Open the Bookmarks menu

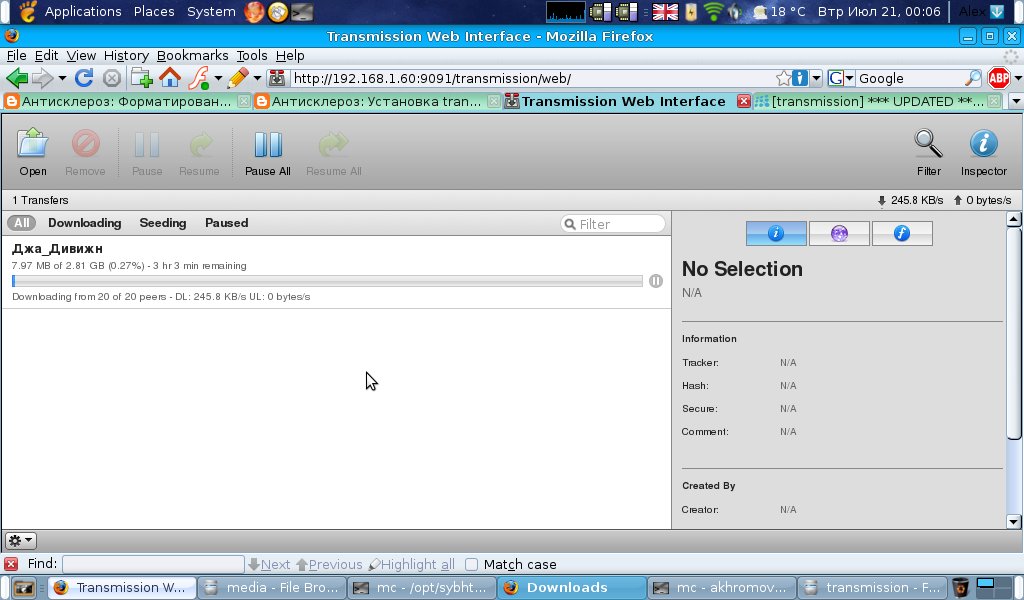(193, 55)
